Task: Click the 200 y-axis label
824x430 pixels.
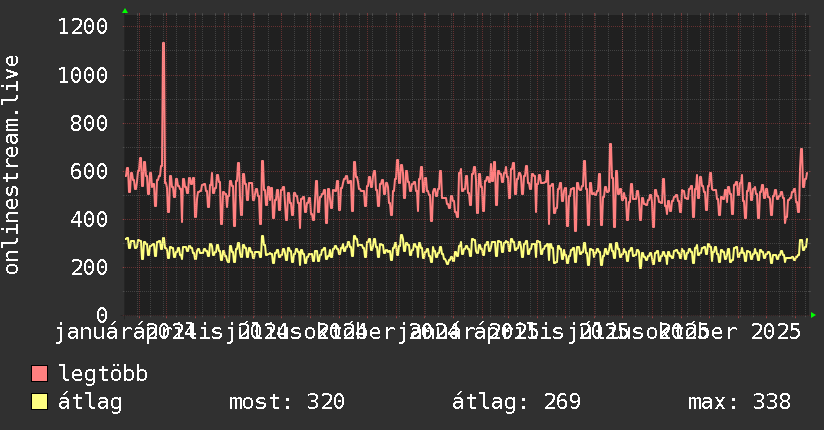Action: pos(89,268)
